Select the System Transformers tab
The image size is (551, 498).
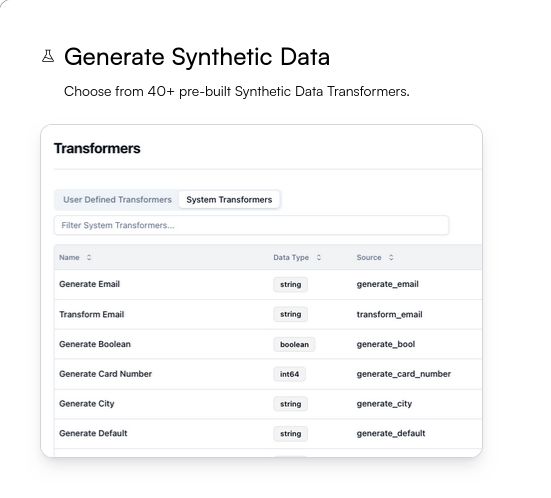pyautogui.click(x=229, y=200)
